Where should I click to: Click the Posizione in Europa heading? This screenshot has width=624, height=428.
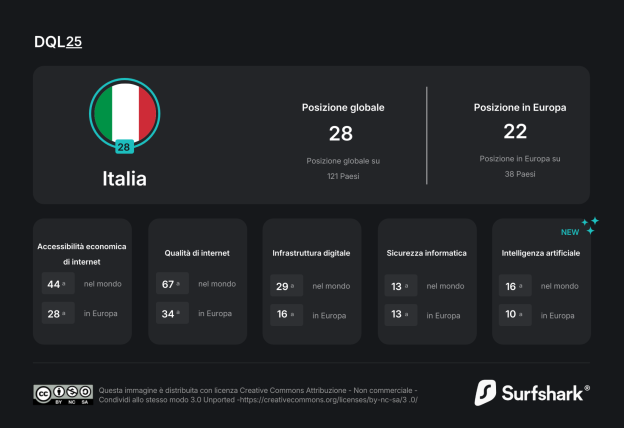click(520, 107)
